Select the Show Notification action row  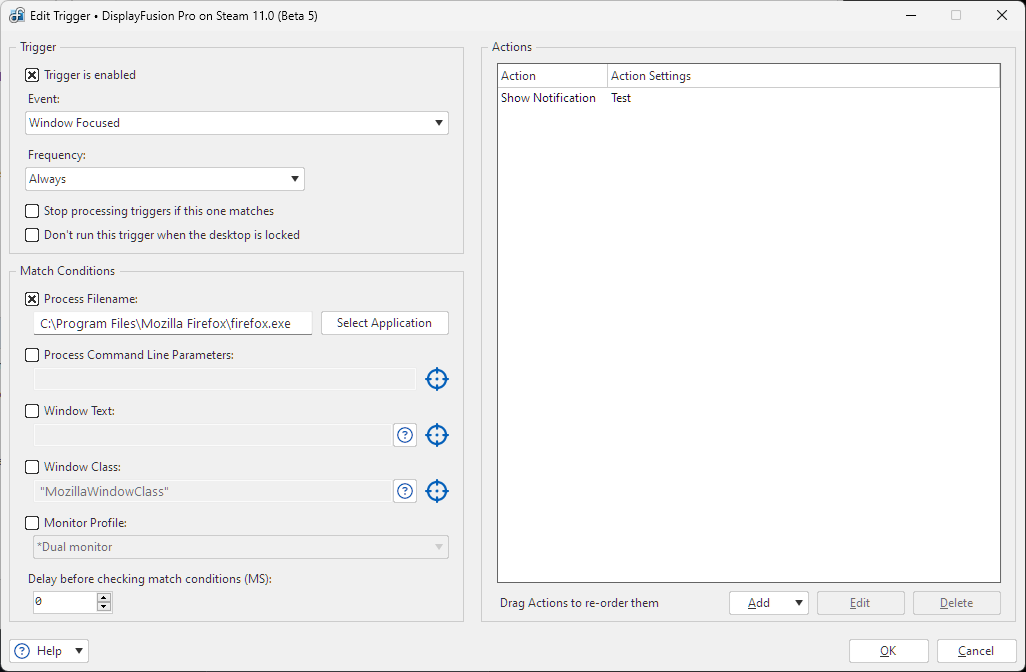(548, 98)
